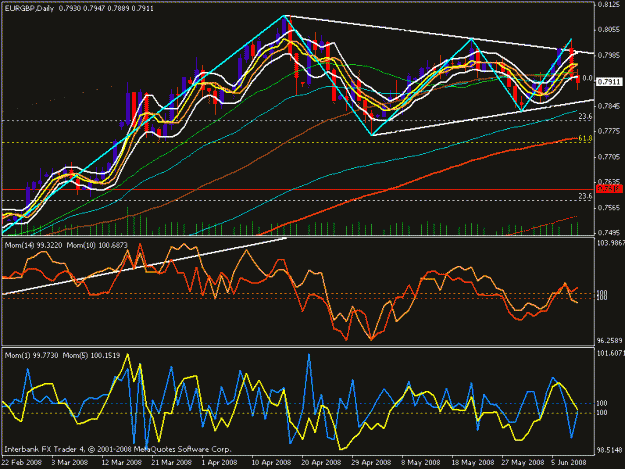Click the 103.9867 momentum scale value
Viewport: 625px width, 469px height.
611,243
